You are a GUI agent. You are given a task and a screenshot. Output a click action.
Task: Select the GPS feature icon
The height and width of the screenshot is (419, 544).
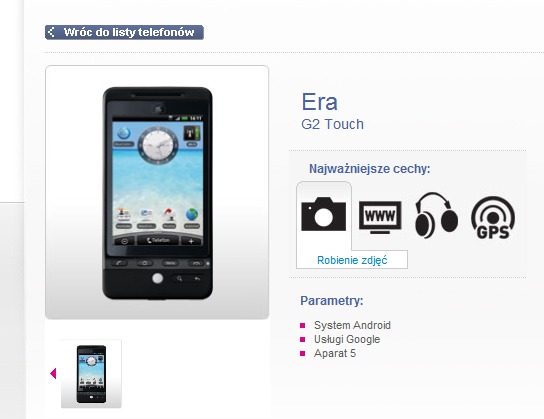493,218
